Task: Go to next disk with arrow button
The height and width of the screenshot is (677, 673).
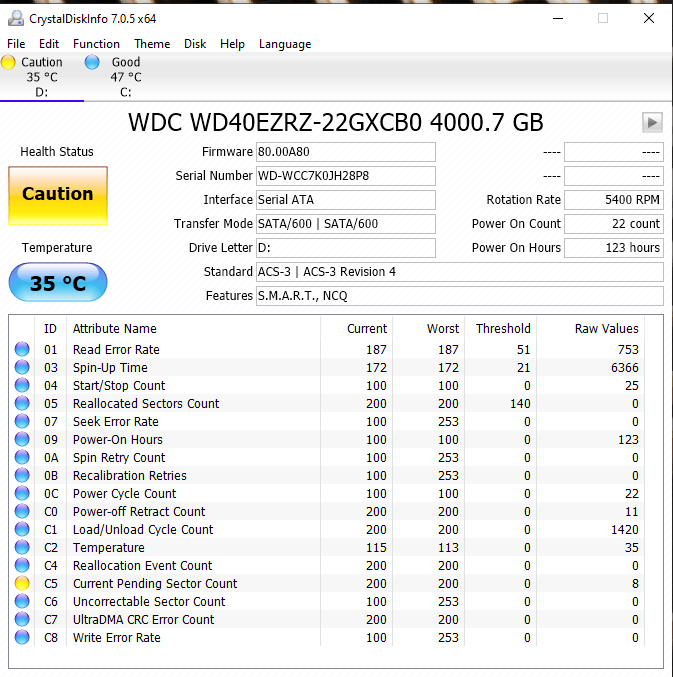Action: coord(652,123)
